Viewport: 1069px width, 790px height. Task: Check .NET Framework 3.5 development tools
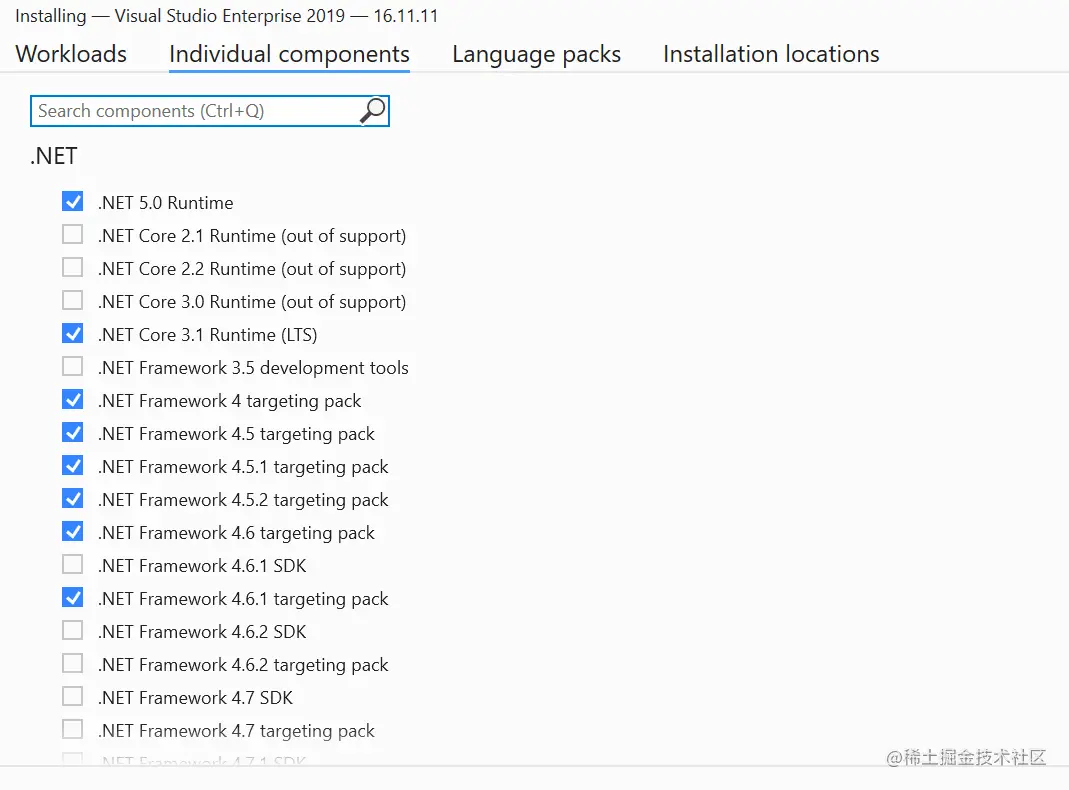click(x=72, y=366)
